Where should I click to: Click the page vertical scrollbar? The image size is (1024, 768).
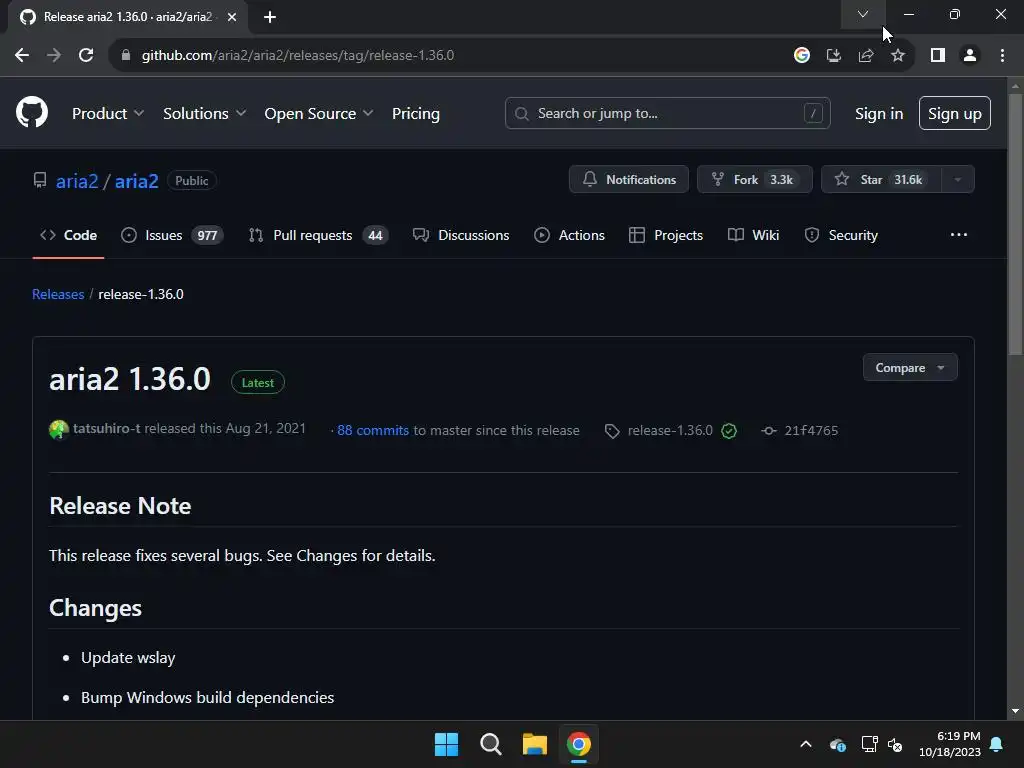coord(1015,225)
